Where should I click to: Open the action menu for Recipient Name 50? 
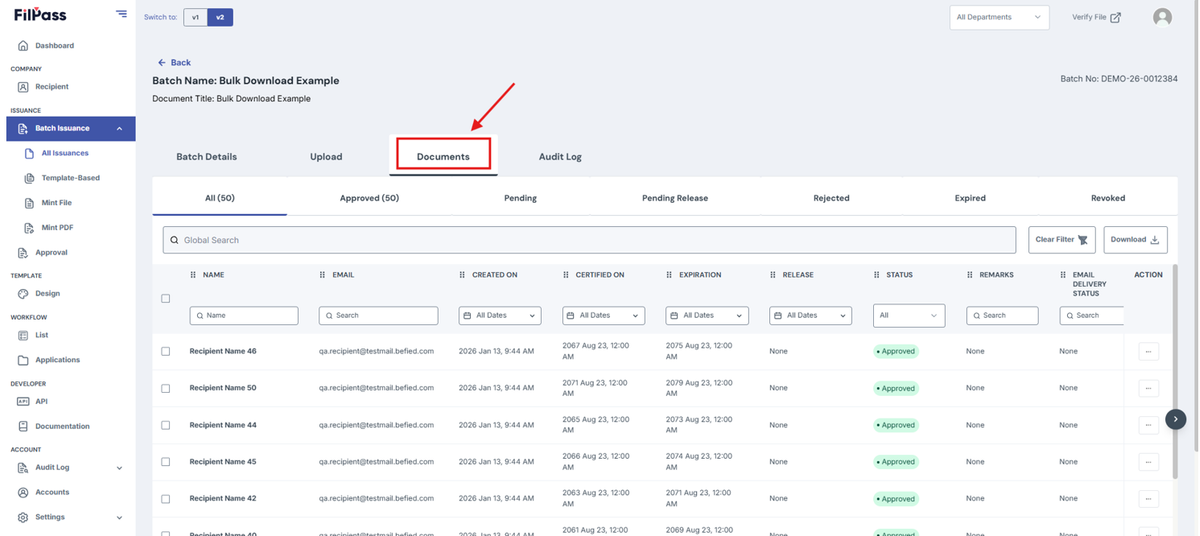click(x=1148, y=388)
